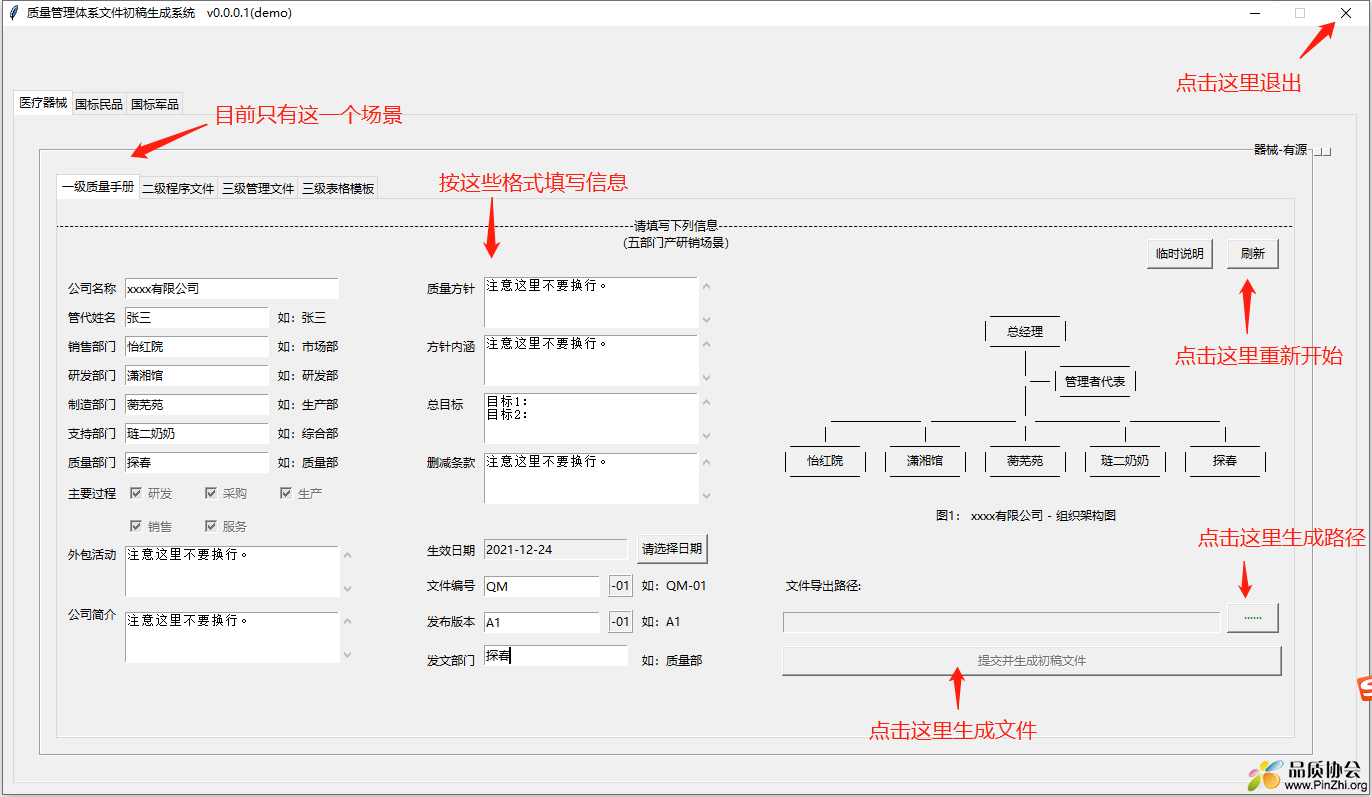Viewport: 1372px width, 797px height.
Task: Click down arrow of 外包活动 scrollbar
Action: pos(348,588)
